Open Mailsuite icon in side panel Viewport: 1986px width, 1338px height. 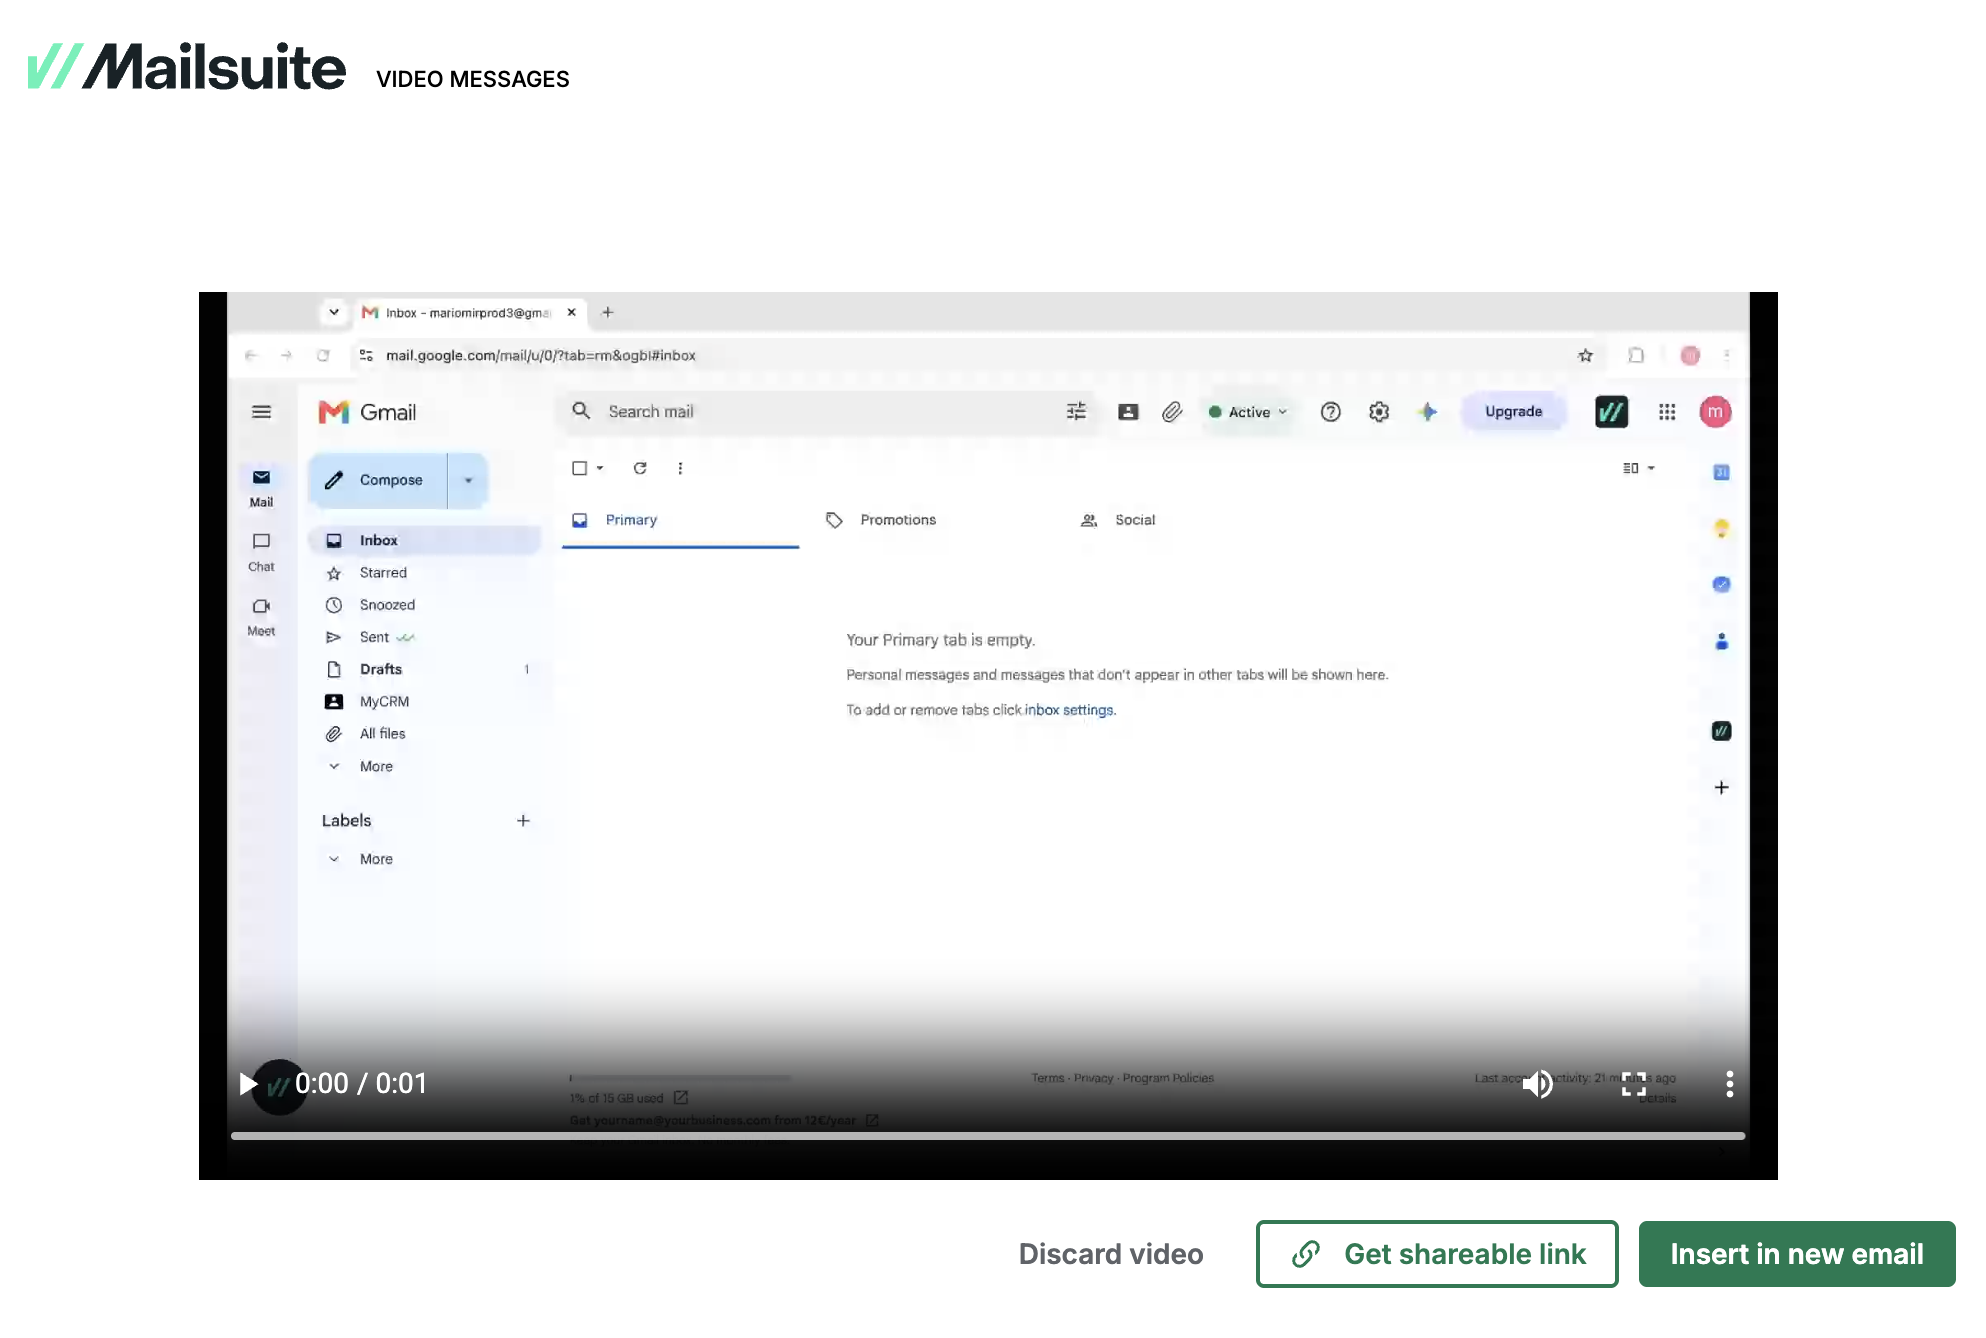tap(1721, 731)
